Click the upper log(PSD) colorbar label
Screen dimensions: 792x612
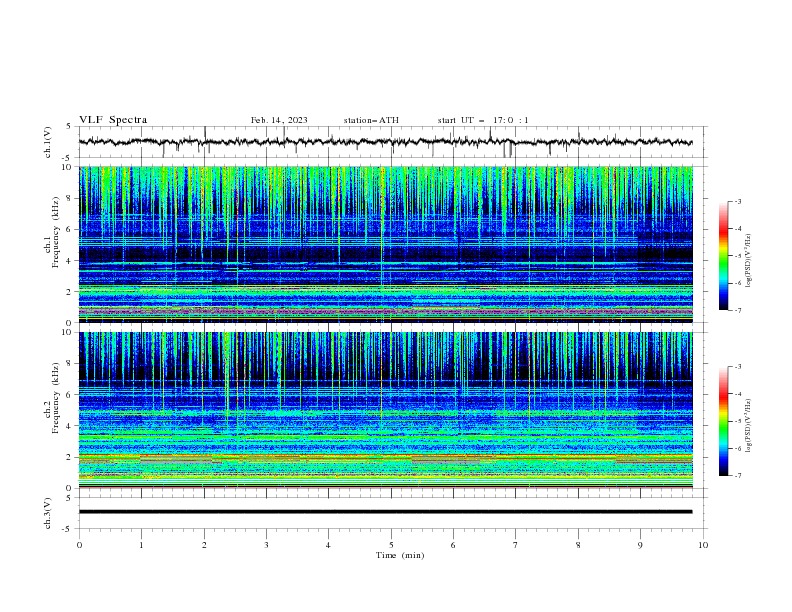pos(748,261)
